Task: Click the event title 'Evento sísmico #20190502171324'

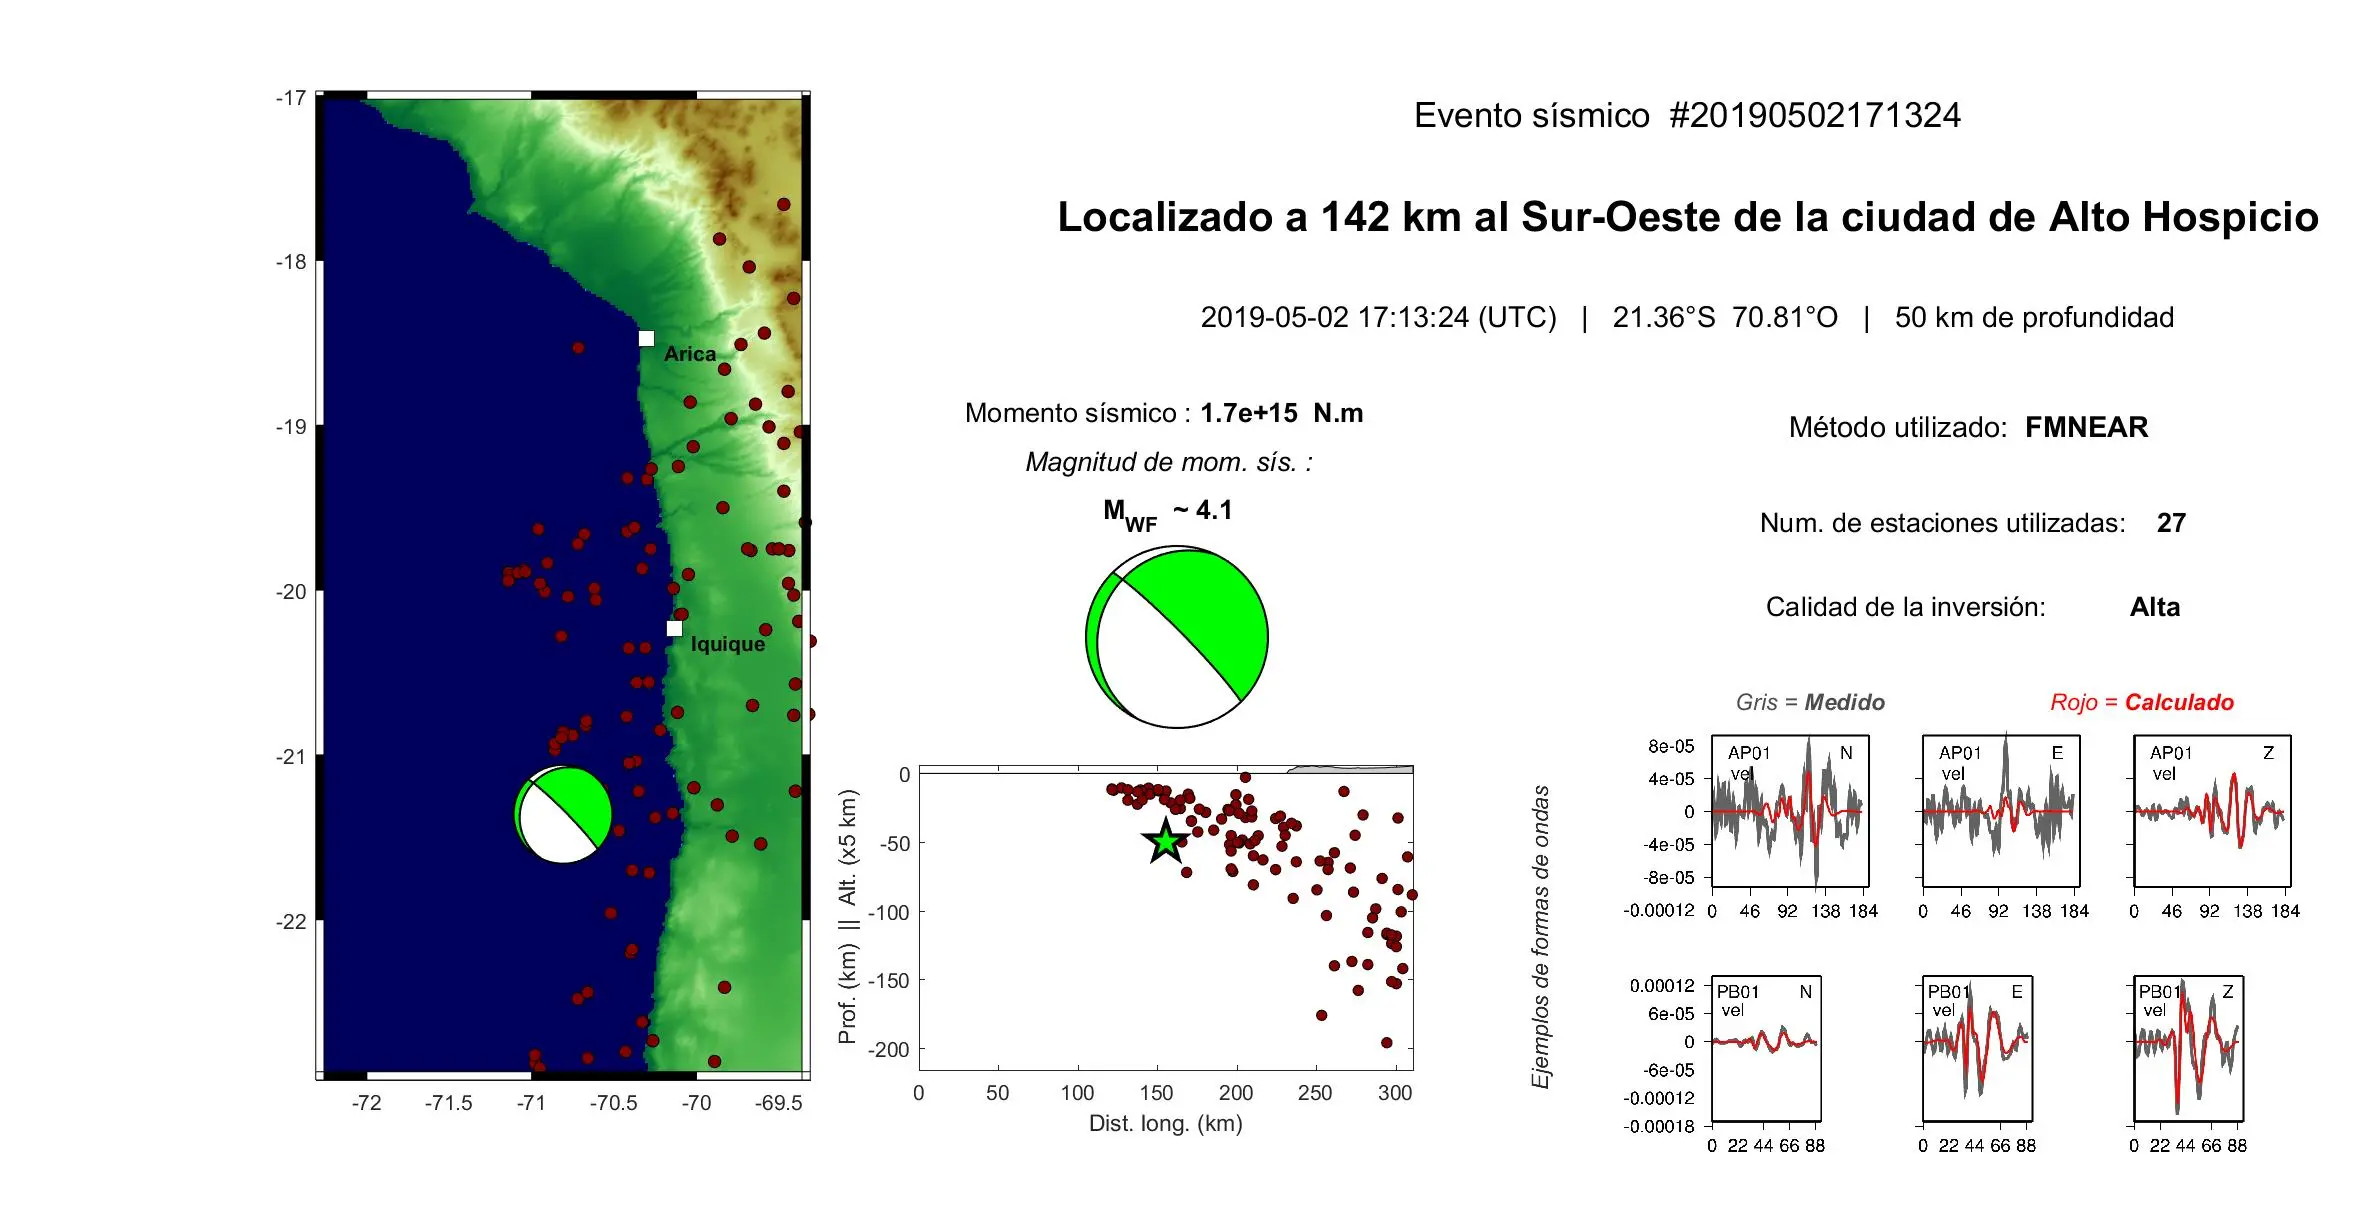Action: tap(1687, 115)
